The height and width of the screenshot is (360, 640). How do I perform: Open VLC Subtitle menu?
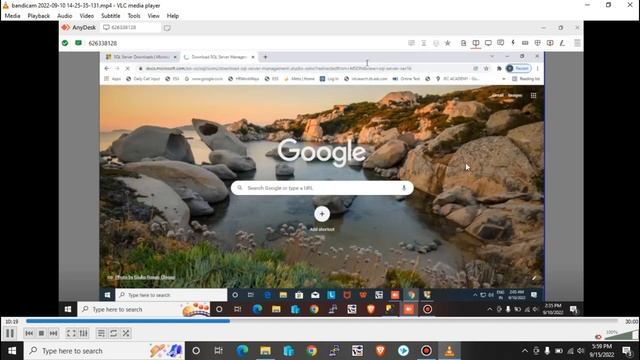111,16
